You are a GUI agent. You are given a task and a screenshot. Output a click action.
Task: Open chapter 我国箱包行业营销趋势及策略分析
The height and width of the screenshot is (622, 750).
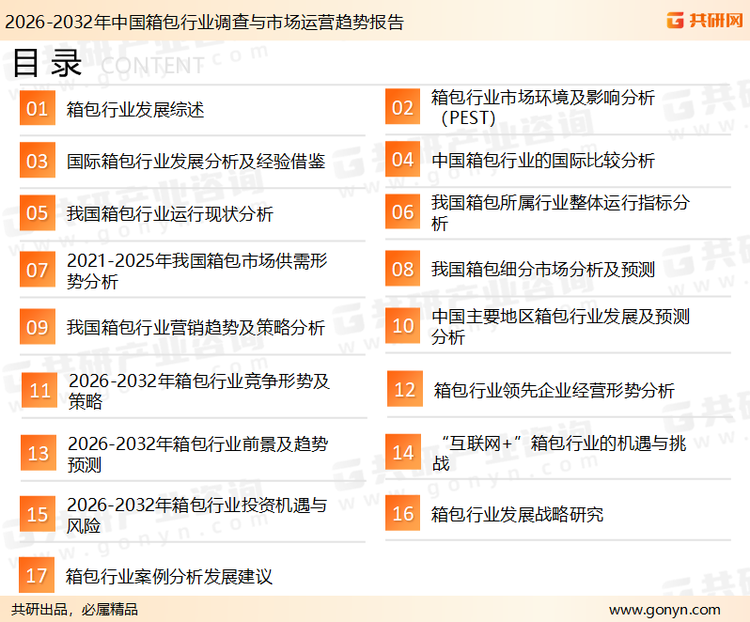[196, 328]
